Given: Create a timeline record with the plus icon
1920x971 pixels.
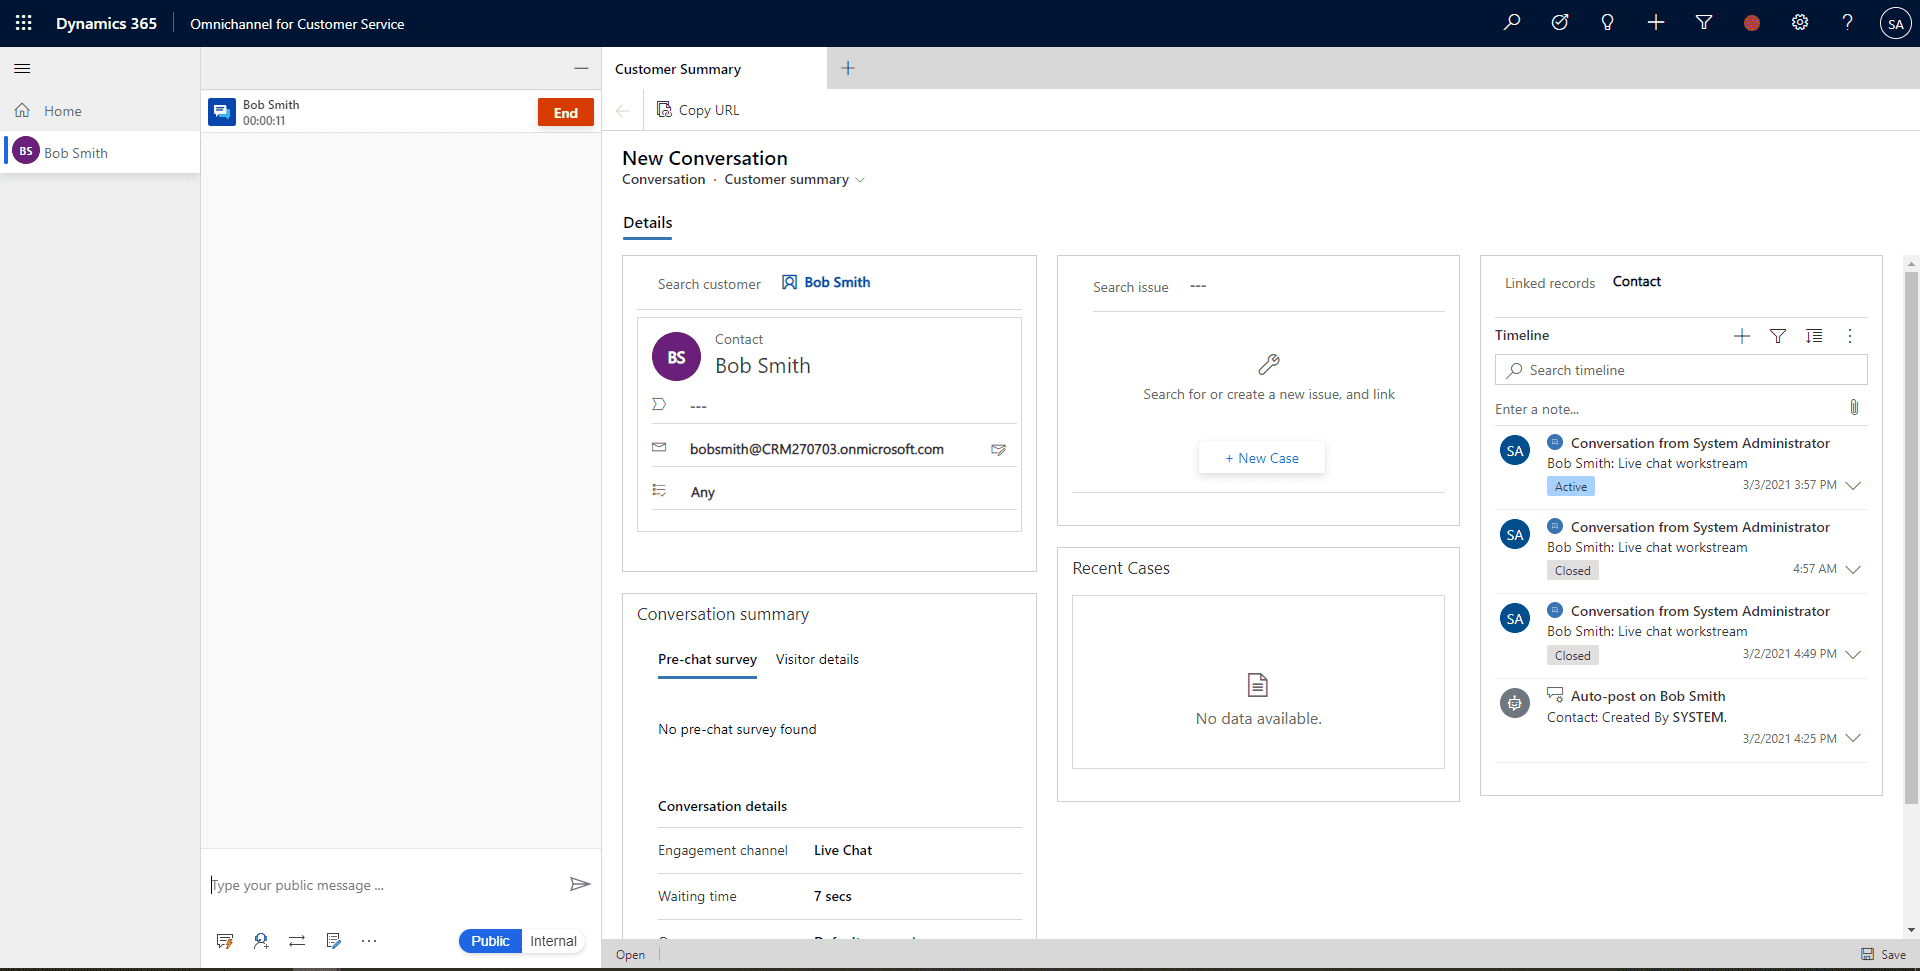Looking at the screenshot, I should (x=1742, y=336).
